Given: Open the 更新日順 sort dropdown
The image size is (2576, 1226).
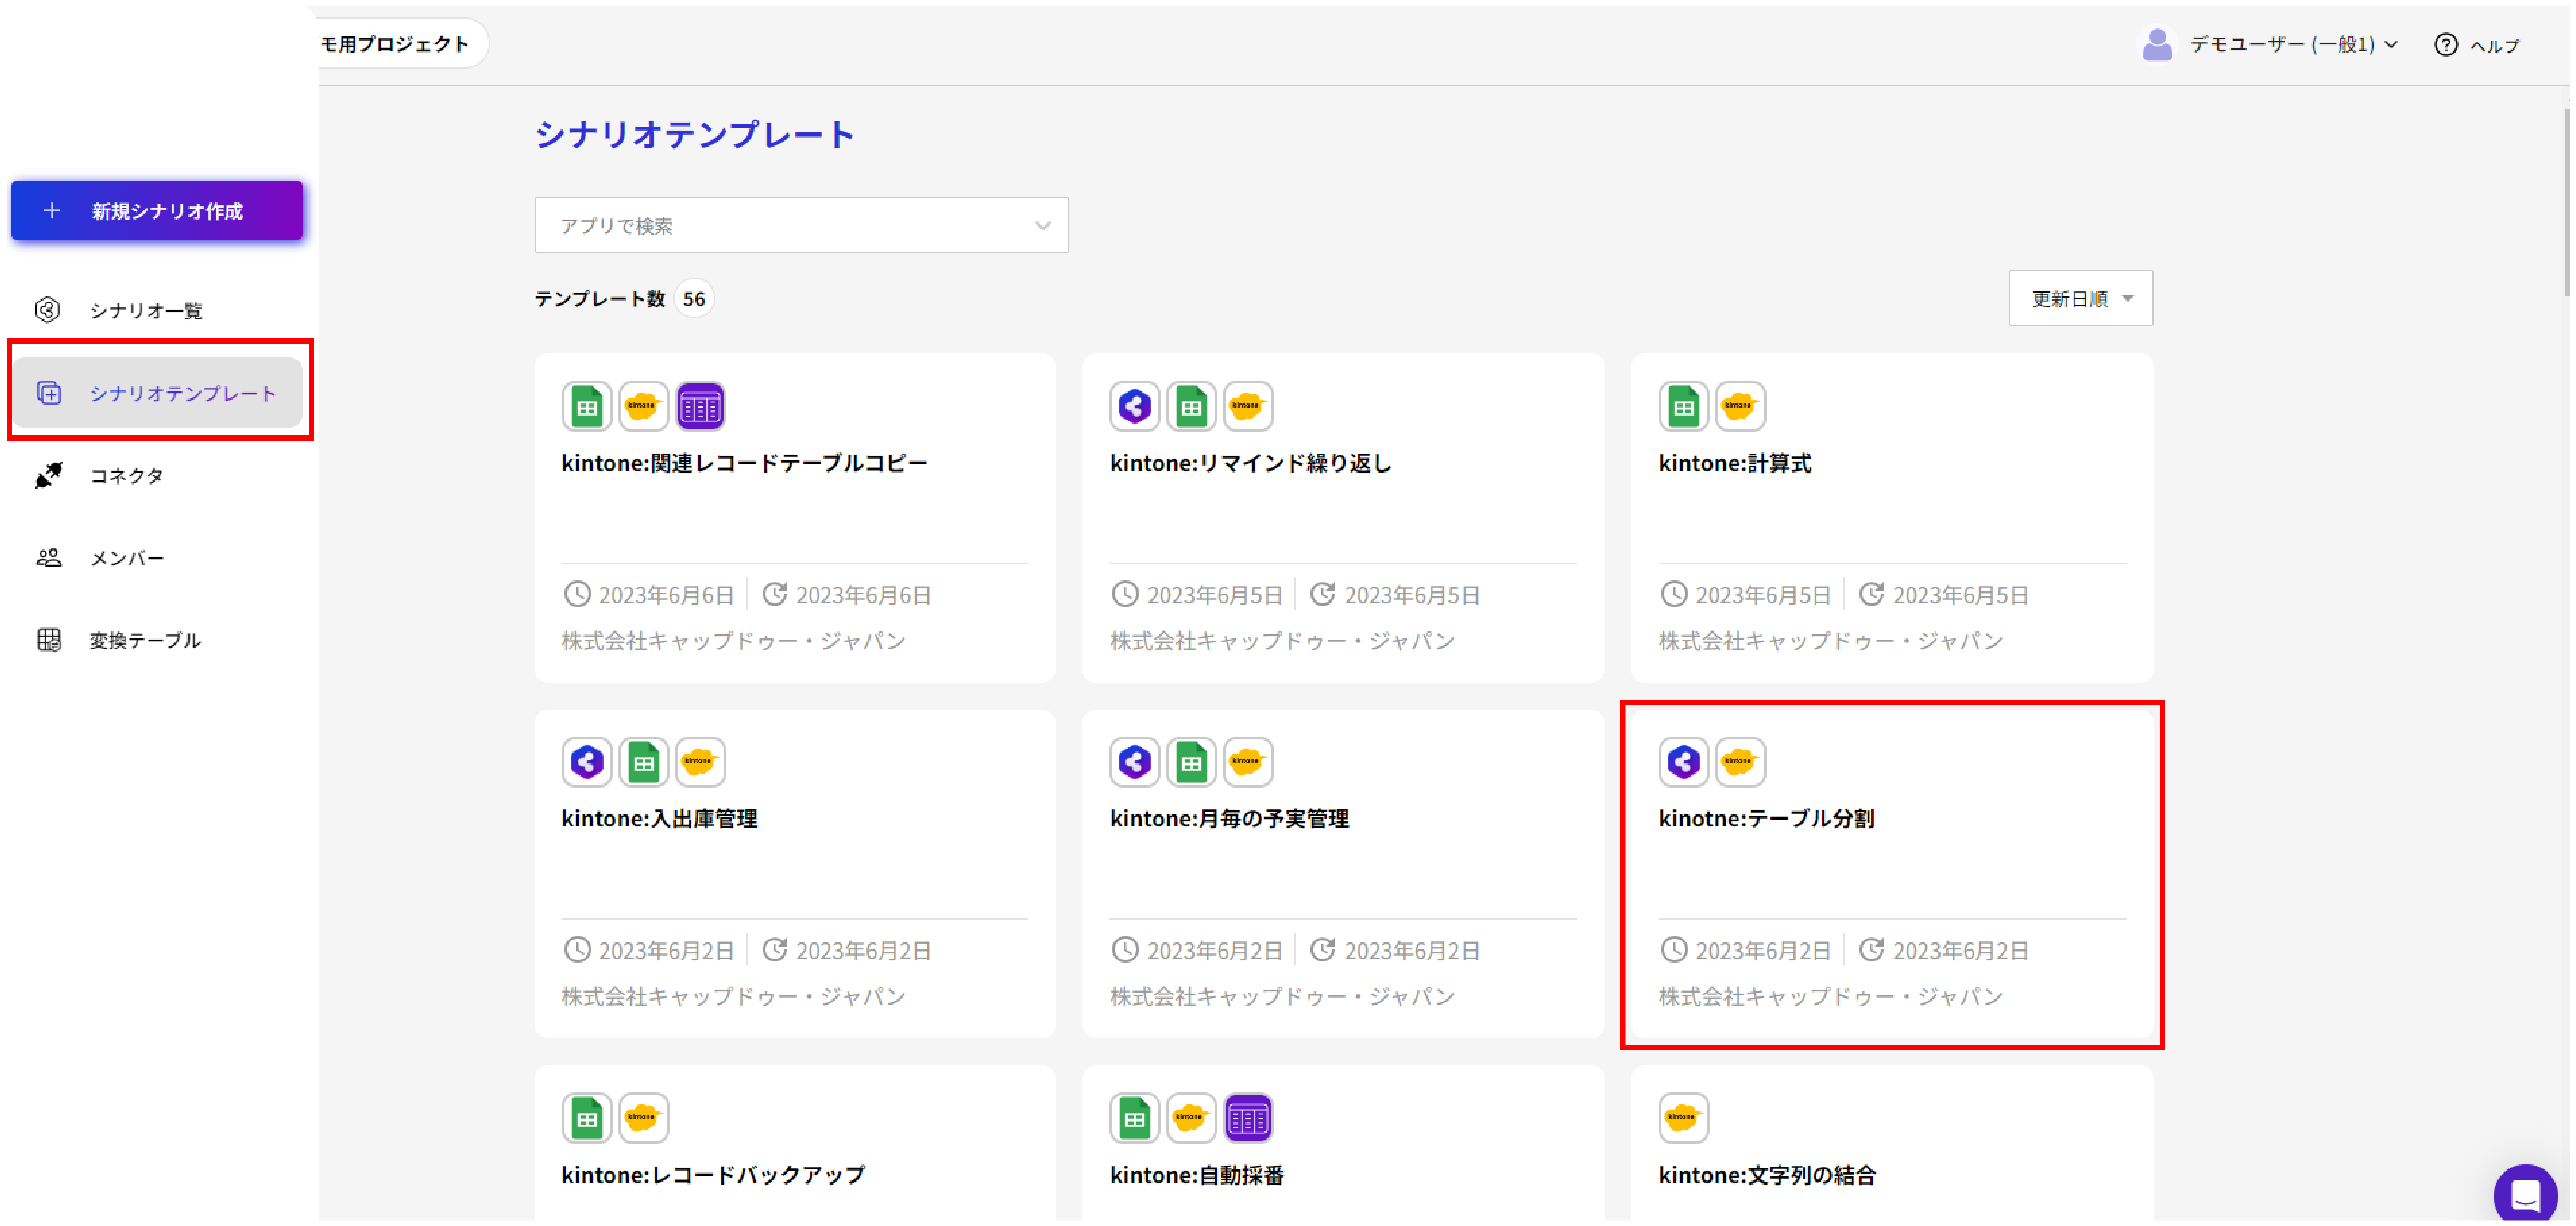Looking at the screenshot, I should [2080, 298].
